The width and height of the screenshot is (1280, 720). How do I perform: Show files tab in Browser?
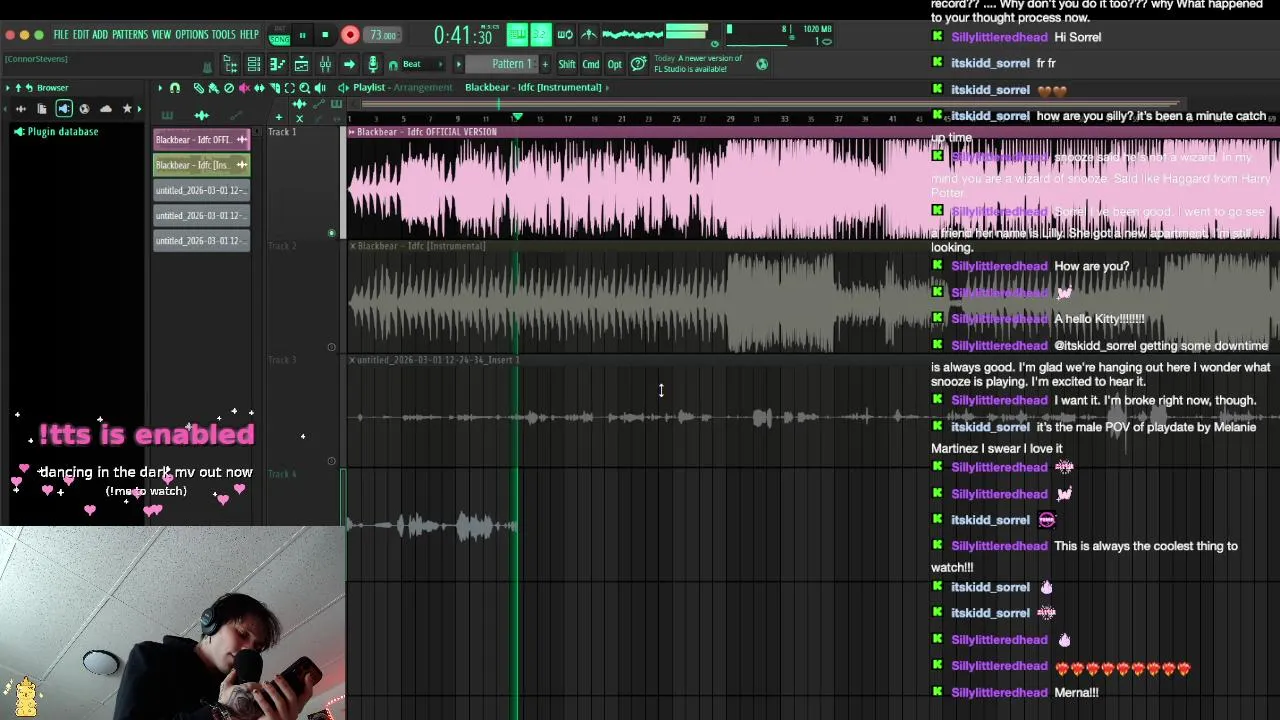coord(42,109)
